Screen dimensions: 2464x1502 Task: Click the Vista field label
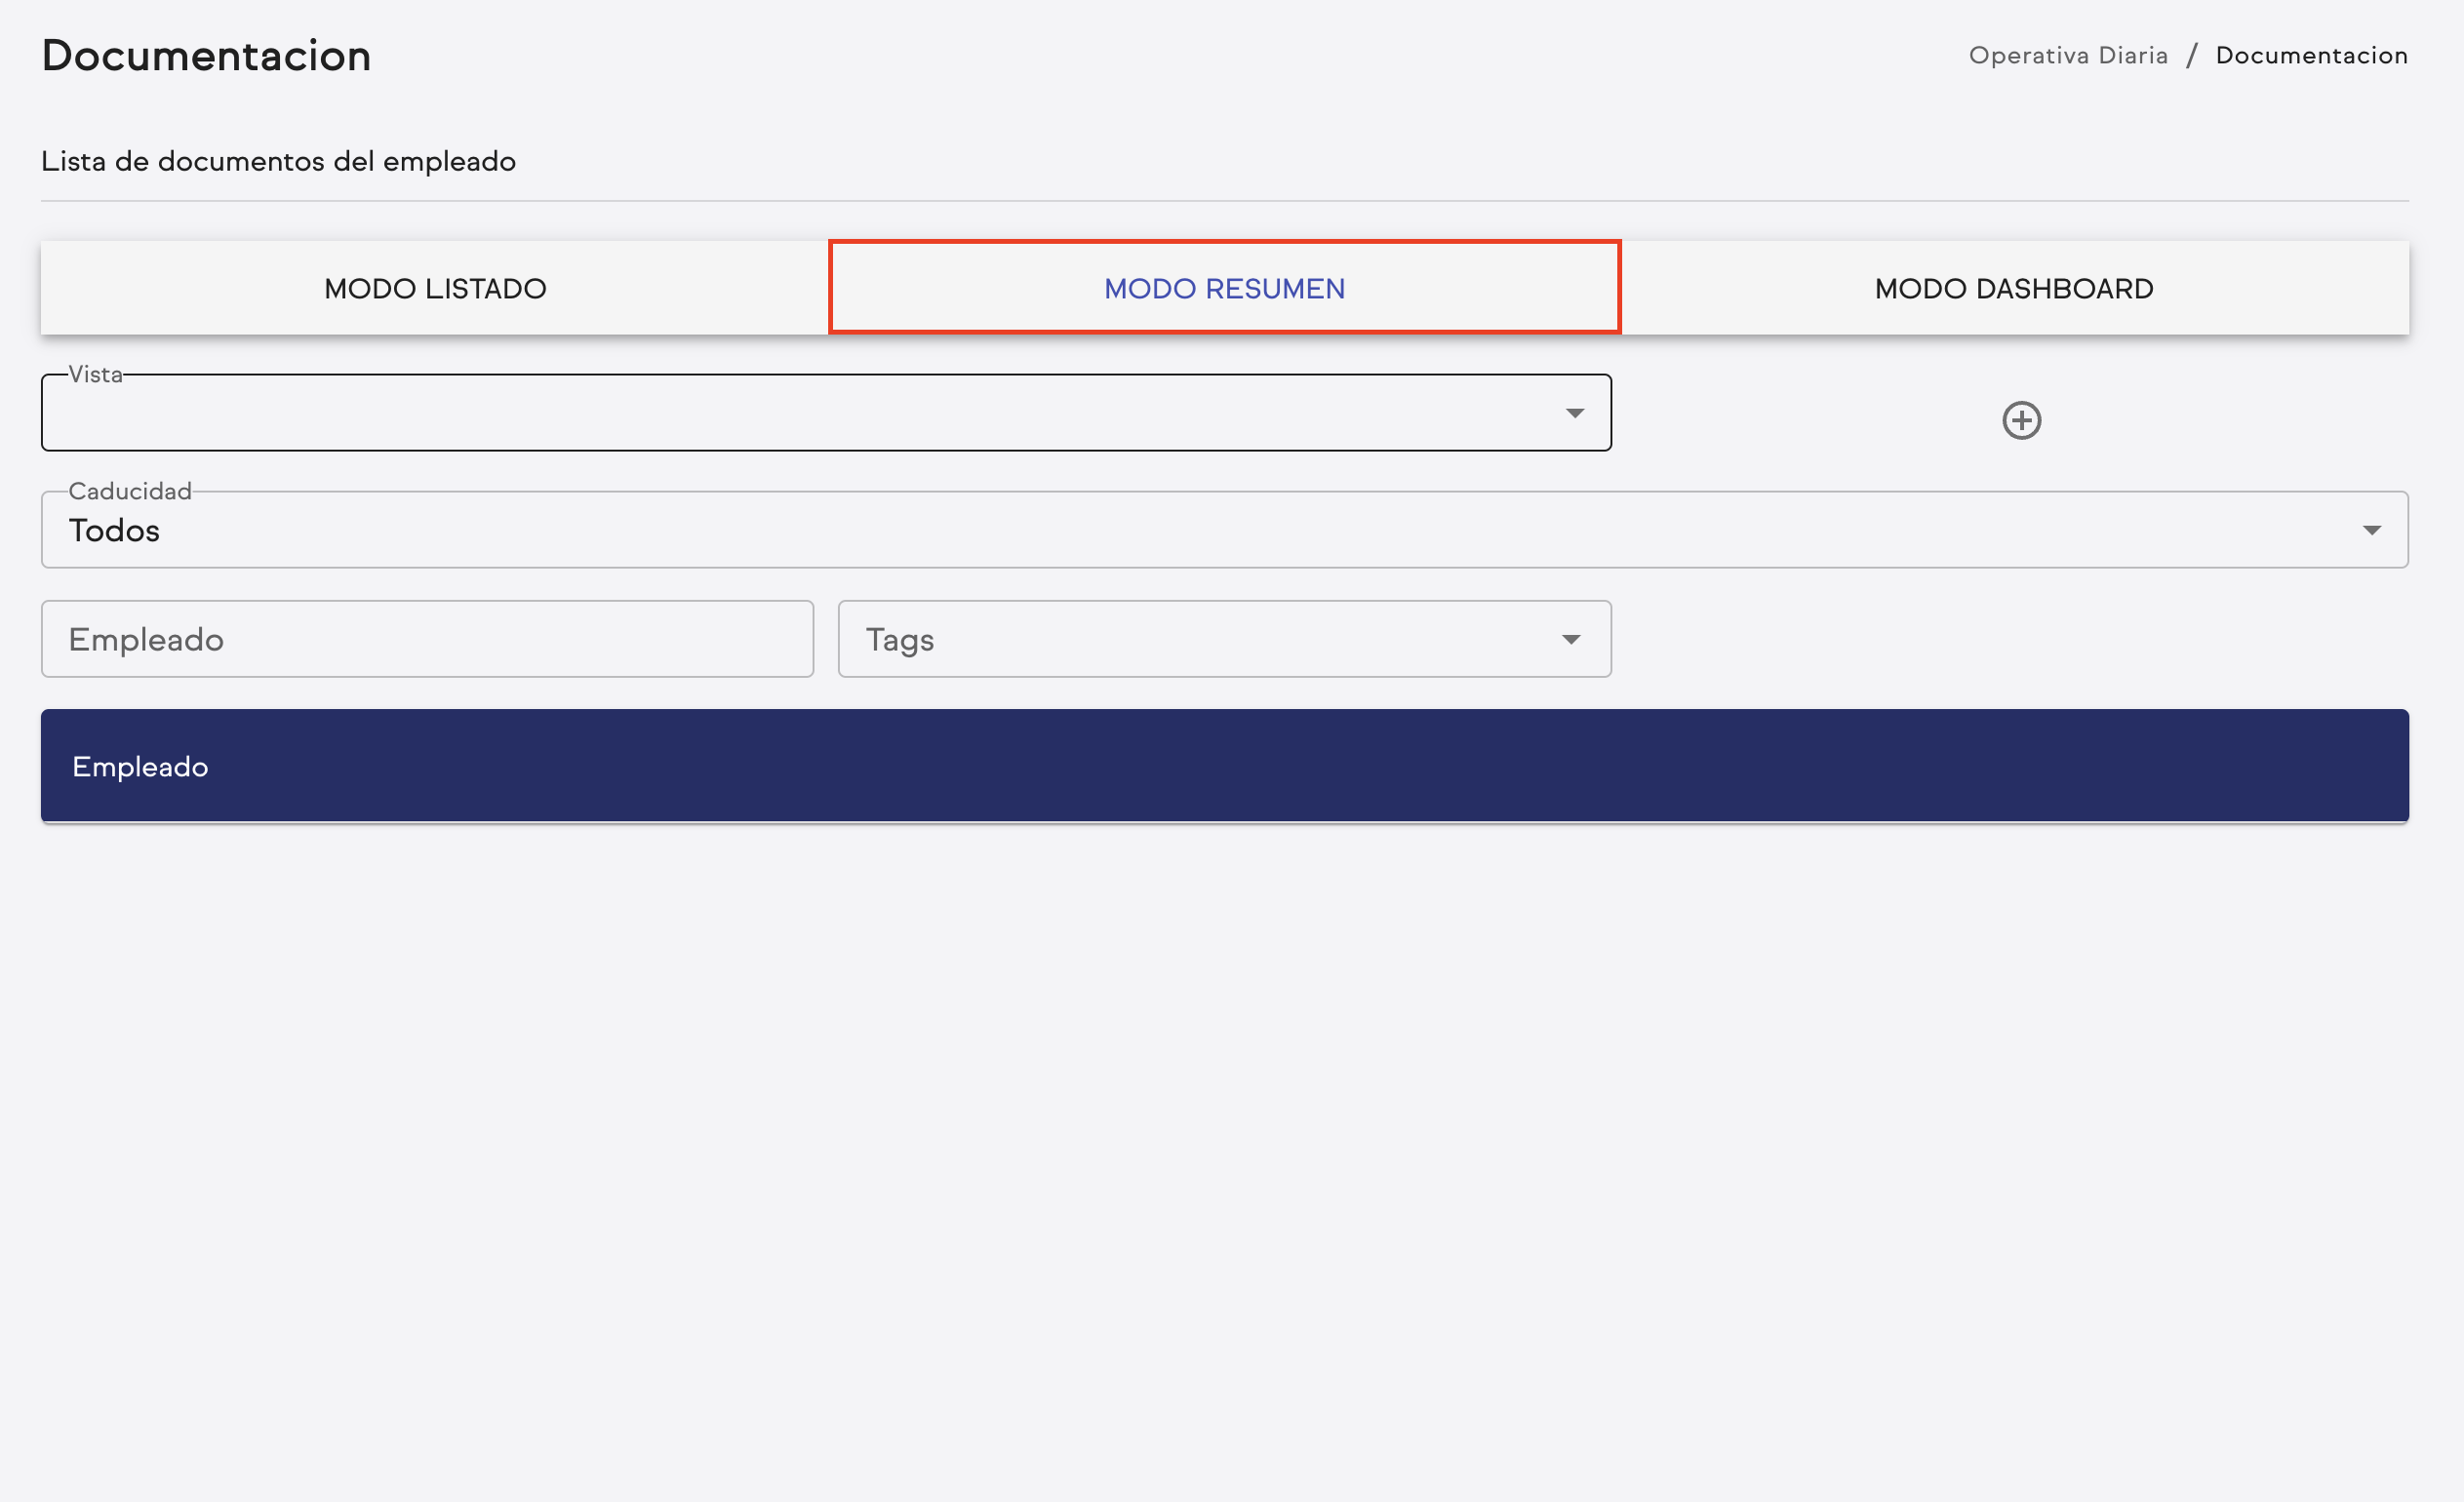(x=95, y=375)
